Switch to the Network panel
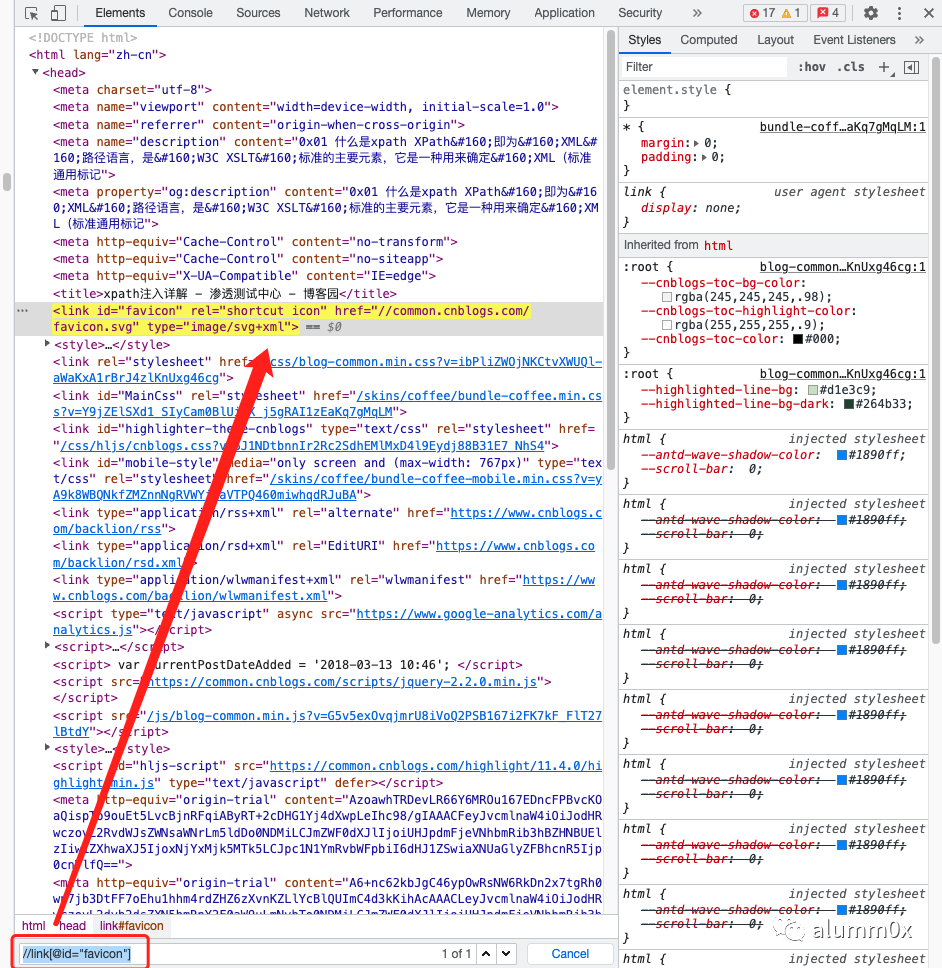Image resolution: width=942 pixels, height=968 pixels. [327, 13]
